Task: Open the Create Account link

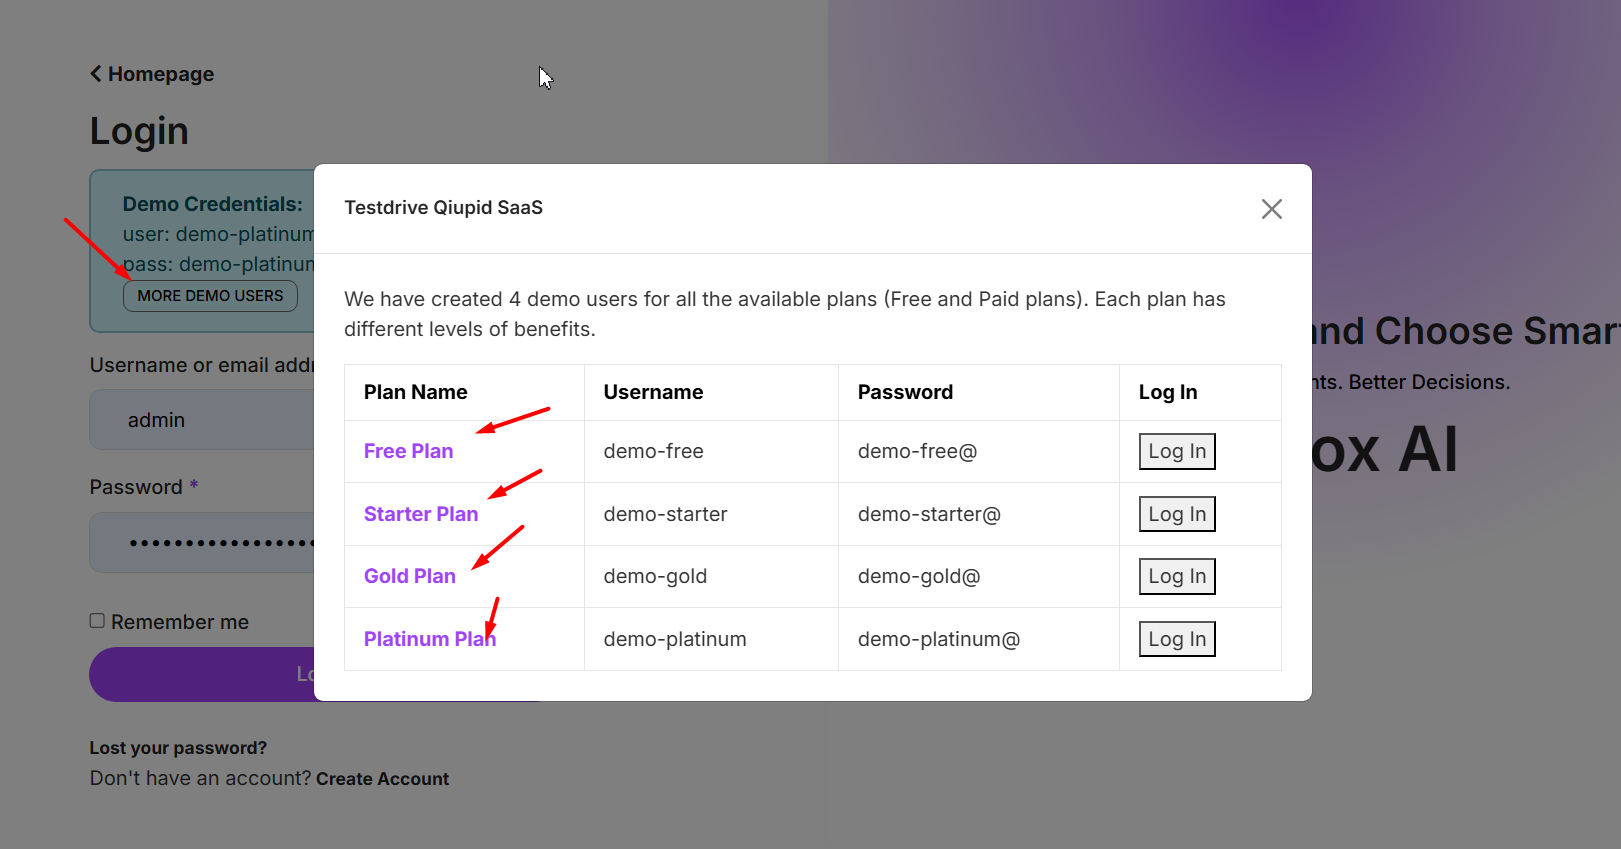Action: tap(382, 779)
